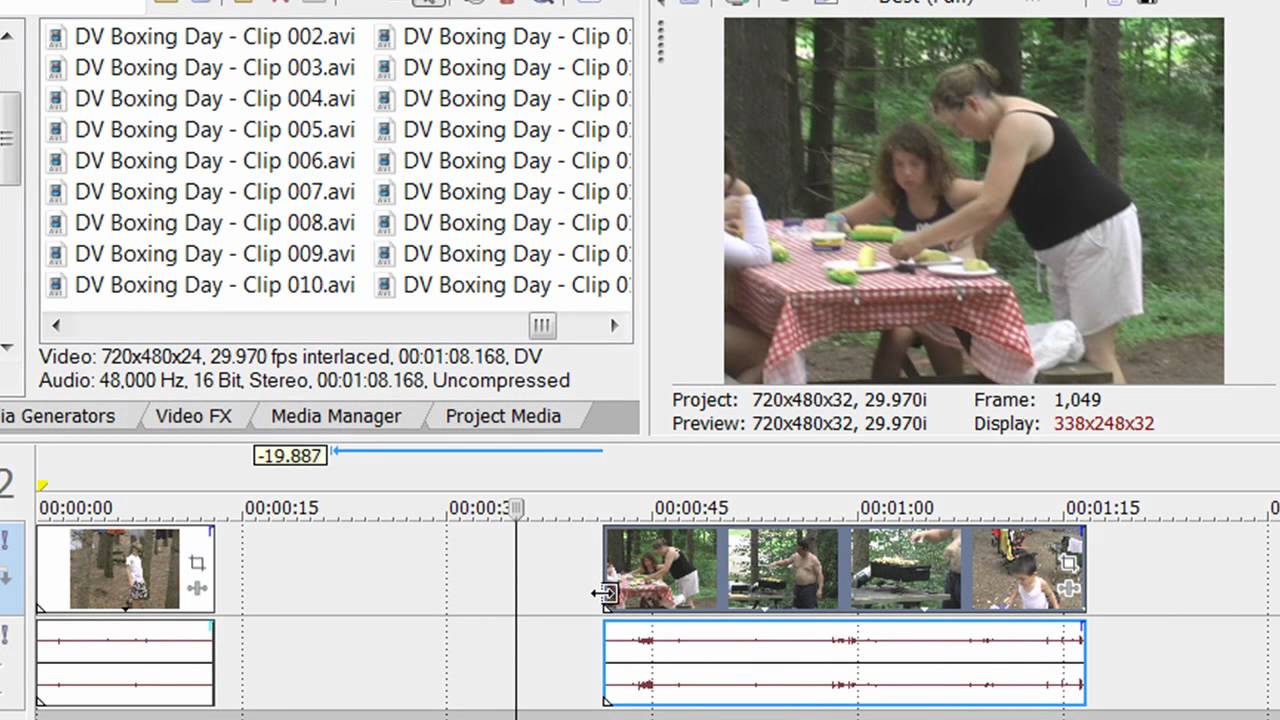Click the timeline playhead cursor handle

(x=516, y=509)
